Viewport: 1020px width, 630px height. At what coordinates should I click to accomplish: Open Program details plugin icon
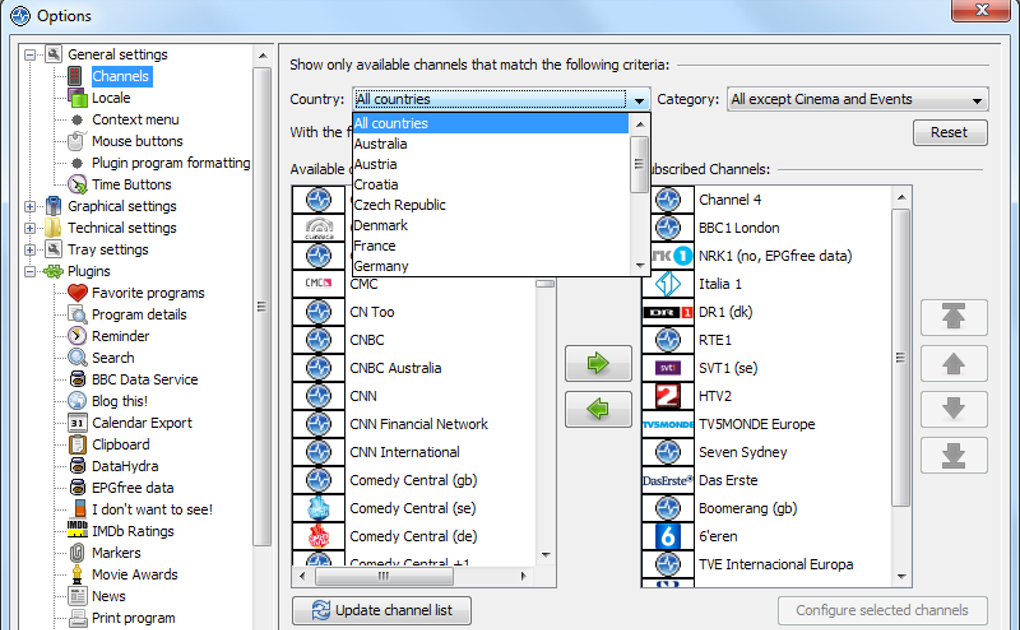tap(77, 314)
